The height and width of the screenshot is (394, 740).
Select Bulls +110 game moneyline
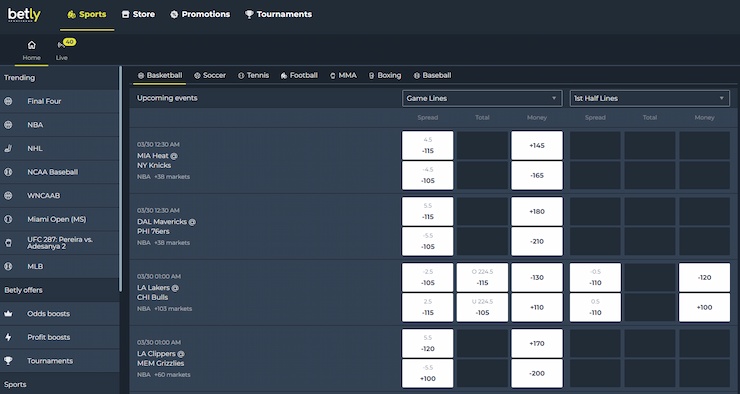point(537,307)
